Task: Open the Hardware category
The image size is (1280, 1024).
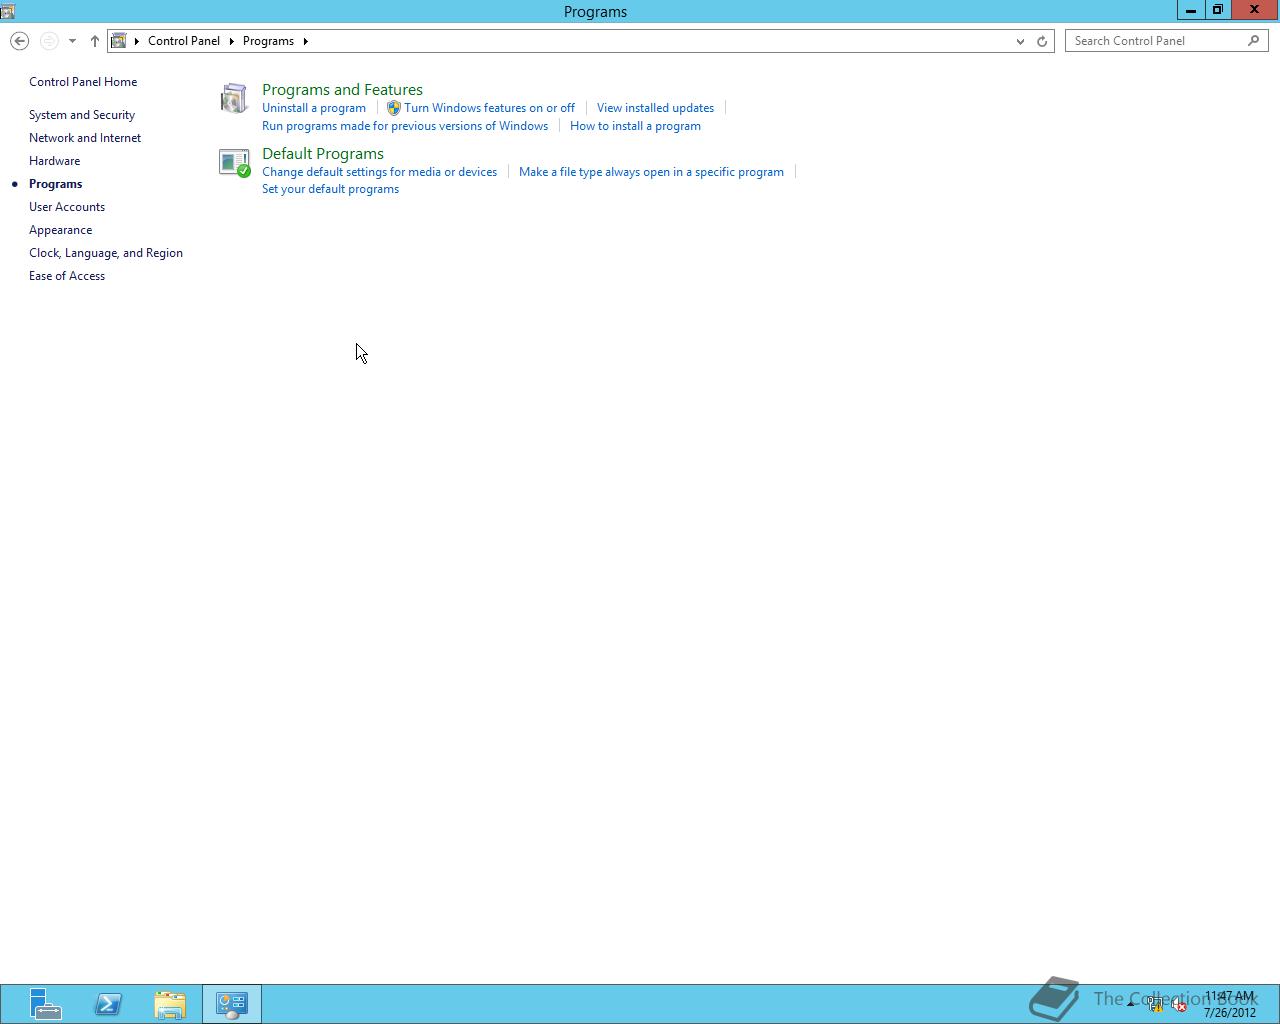Action: (54, 161)
